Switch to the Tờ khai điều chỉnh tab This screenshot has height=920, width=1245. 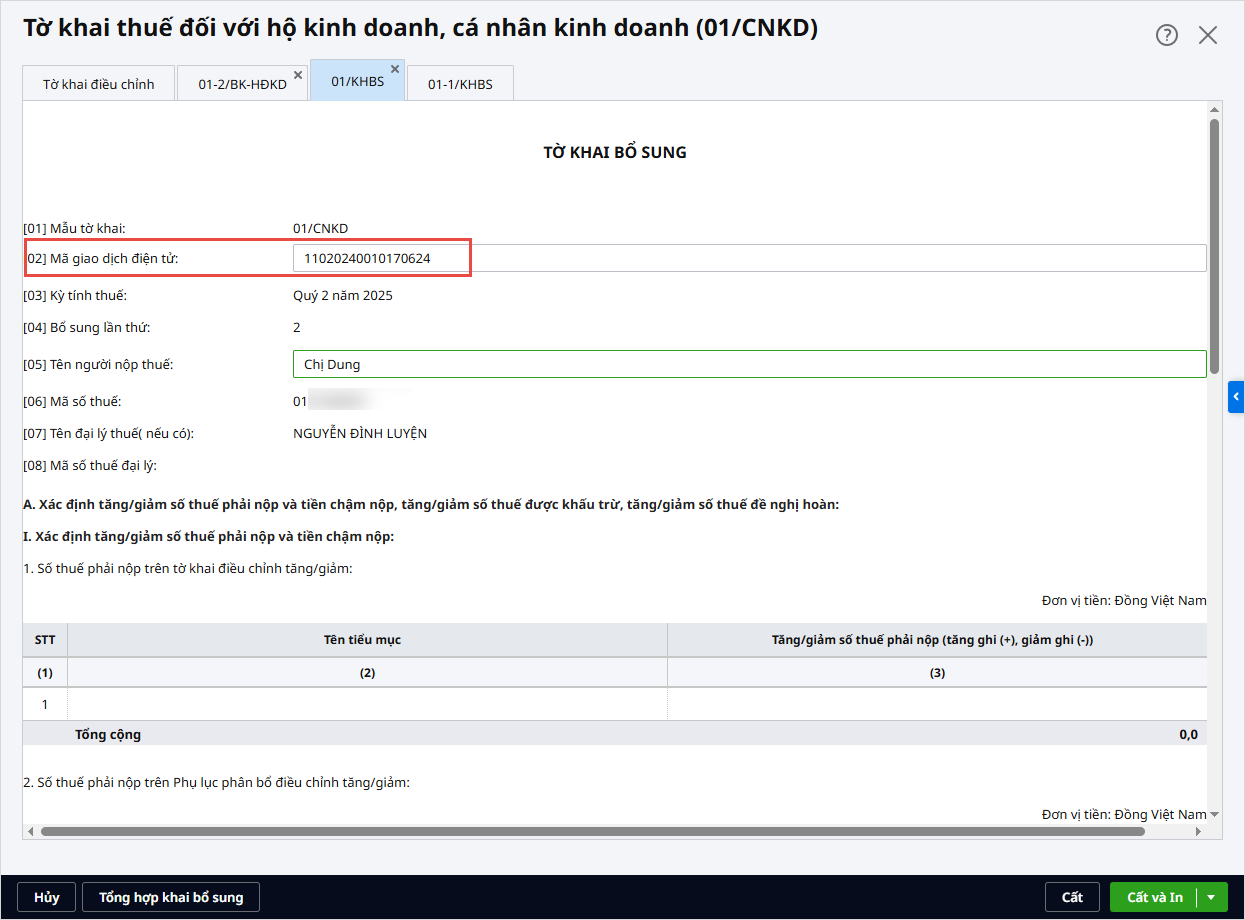[x=98, y=84]
